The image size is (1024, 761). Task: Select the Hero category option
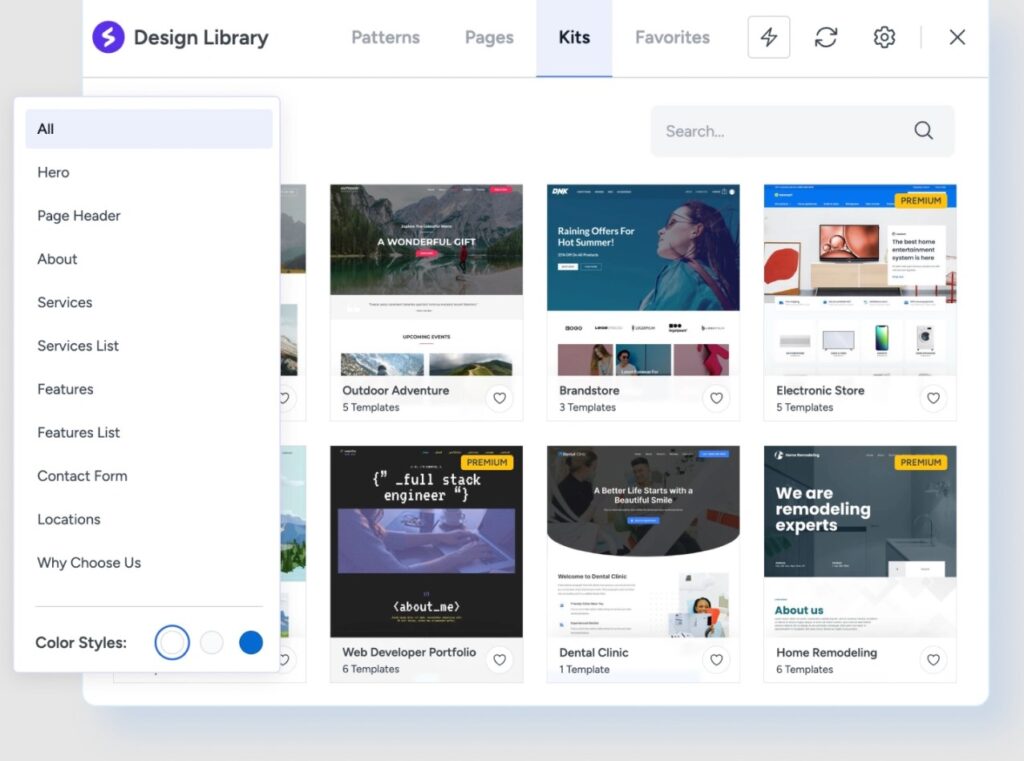[x=54, y=172]
